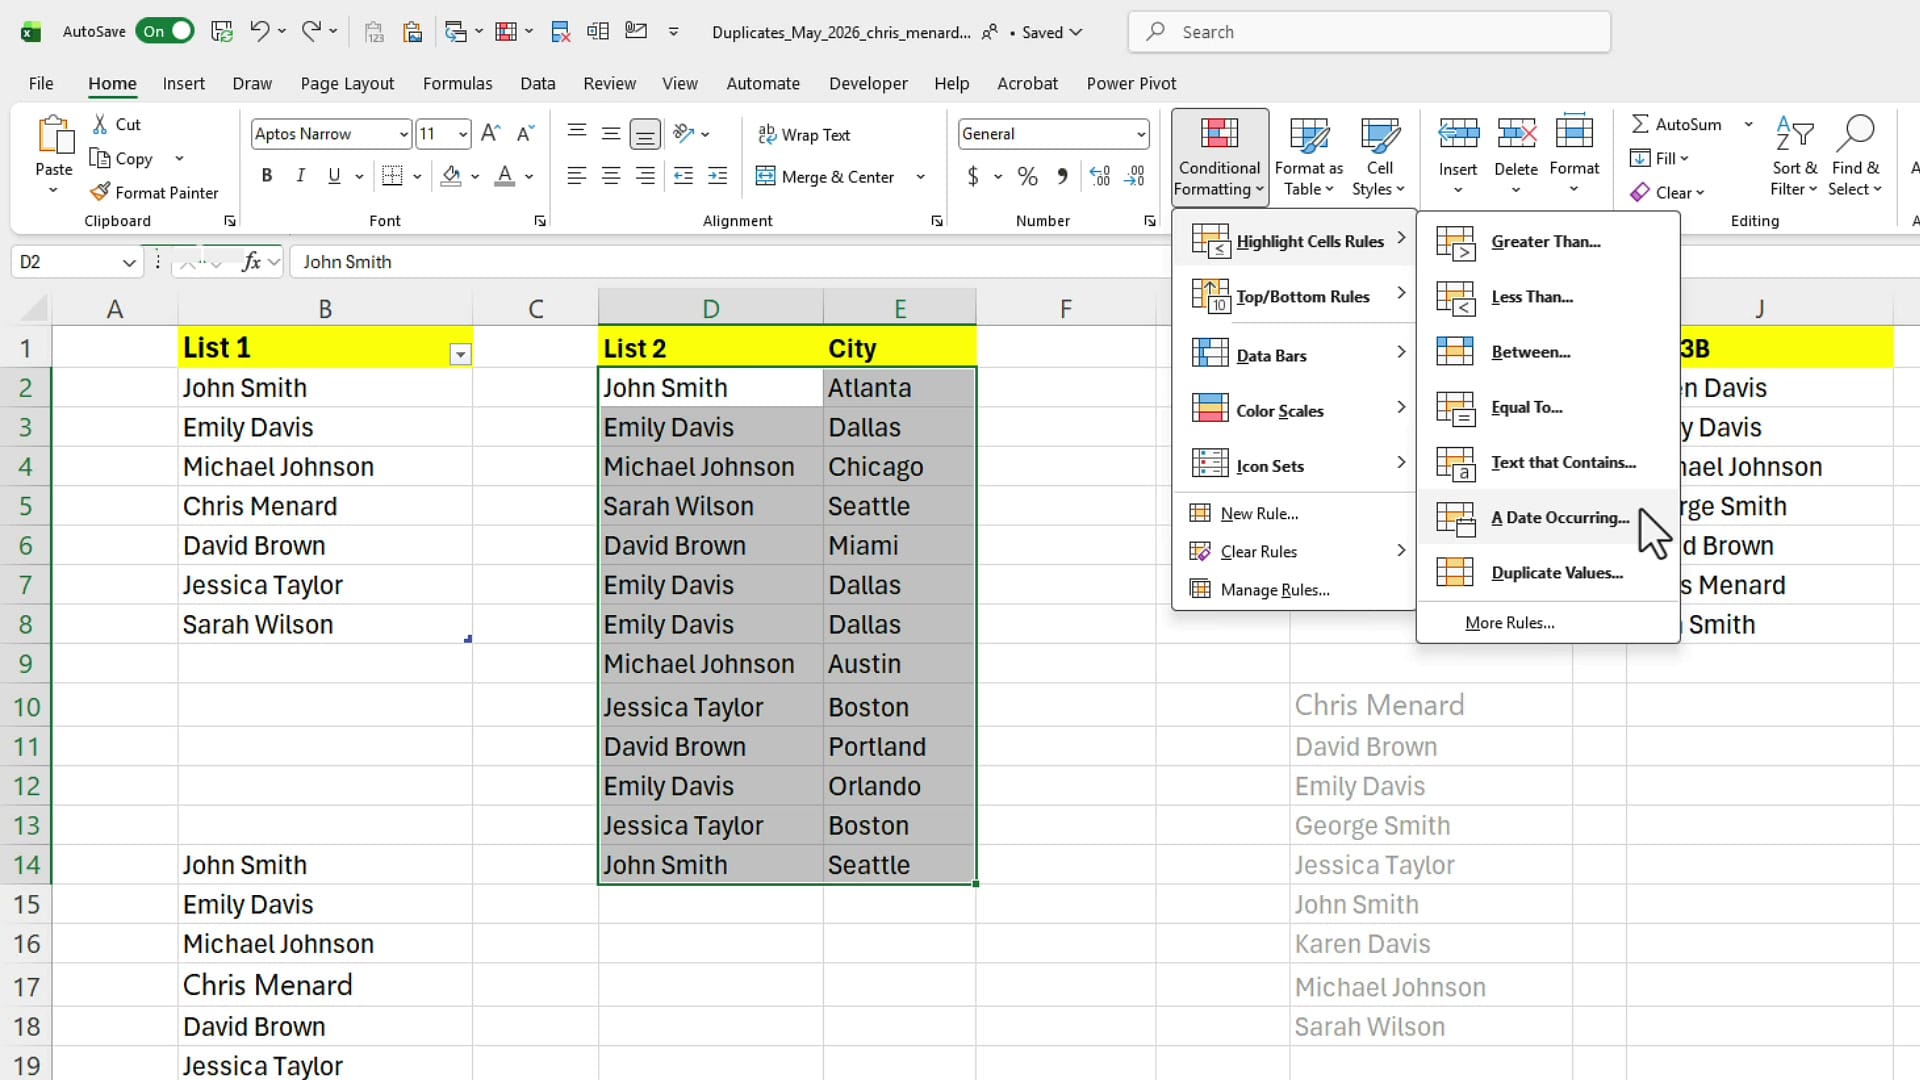1920x1080 pixels.
Task: Switch to the Formulas tab
Action: coord(457,83)
